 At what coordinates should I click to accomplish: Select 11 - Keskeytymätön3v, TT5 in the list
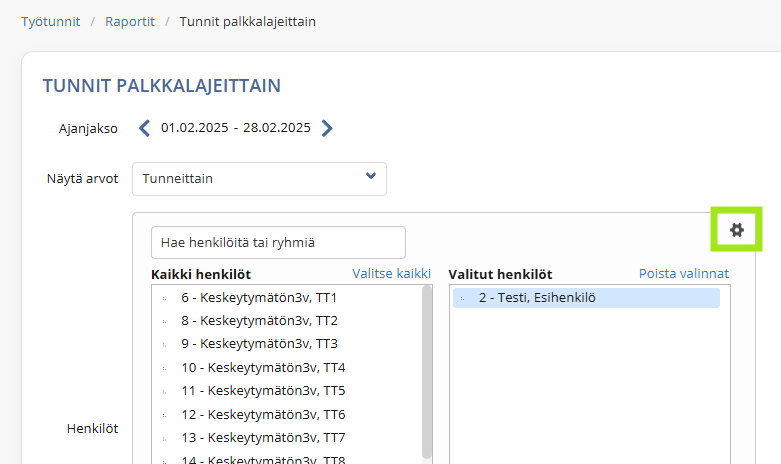[x=288, y=391]
